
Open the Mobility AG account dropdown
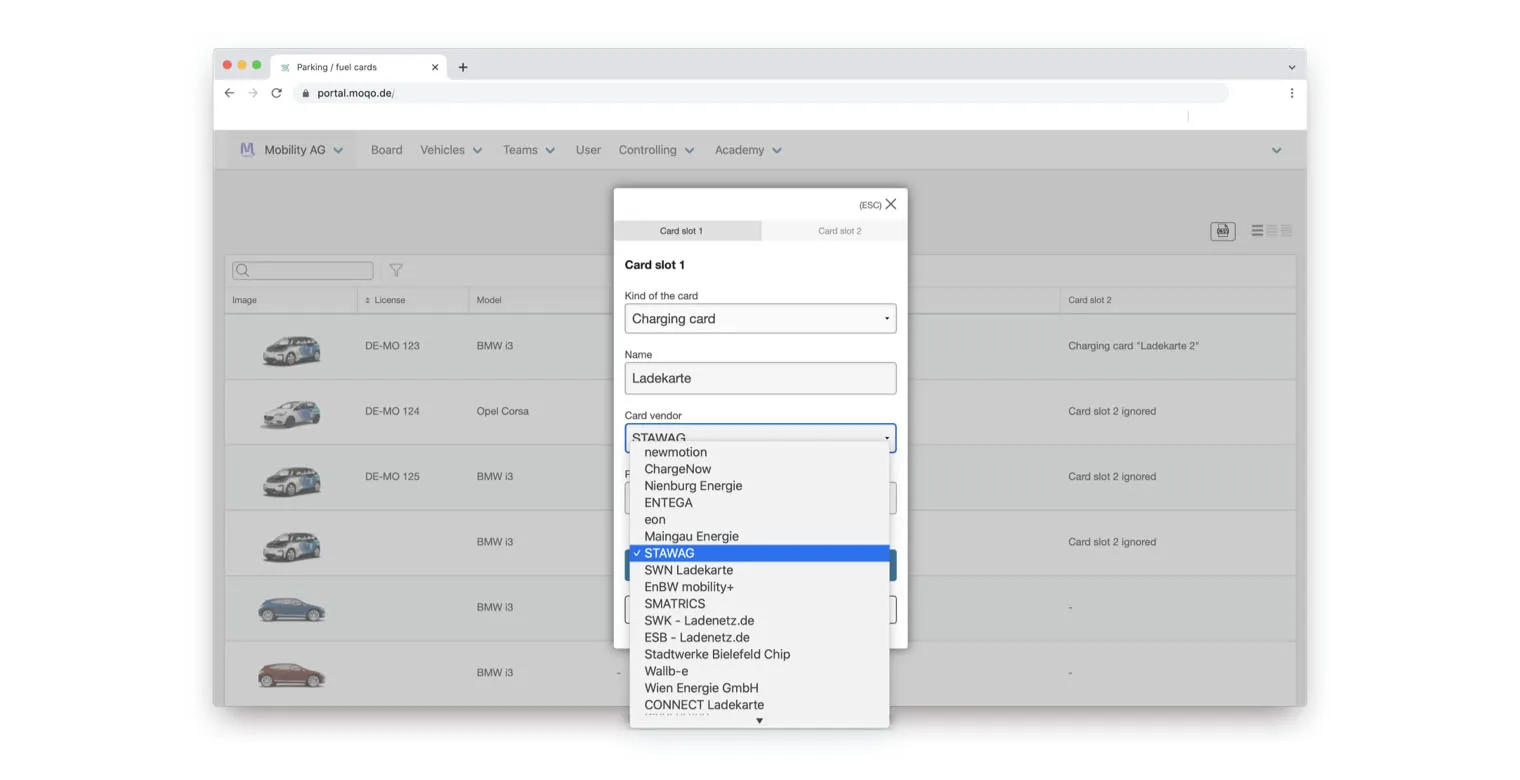coord(292,150)
